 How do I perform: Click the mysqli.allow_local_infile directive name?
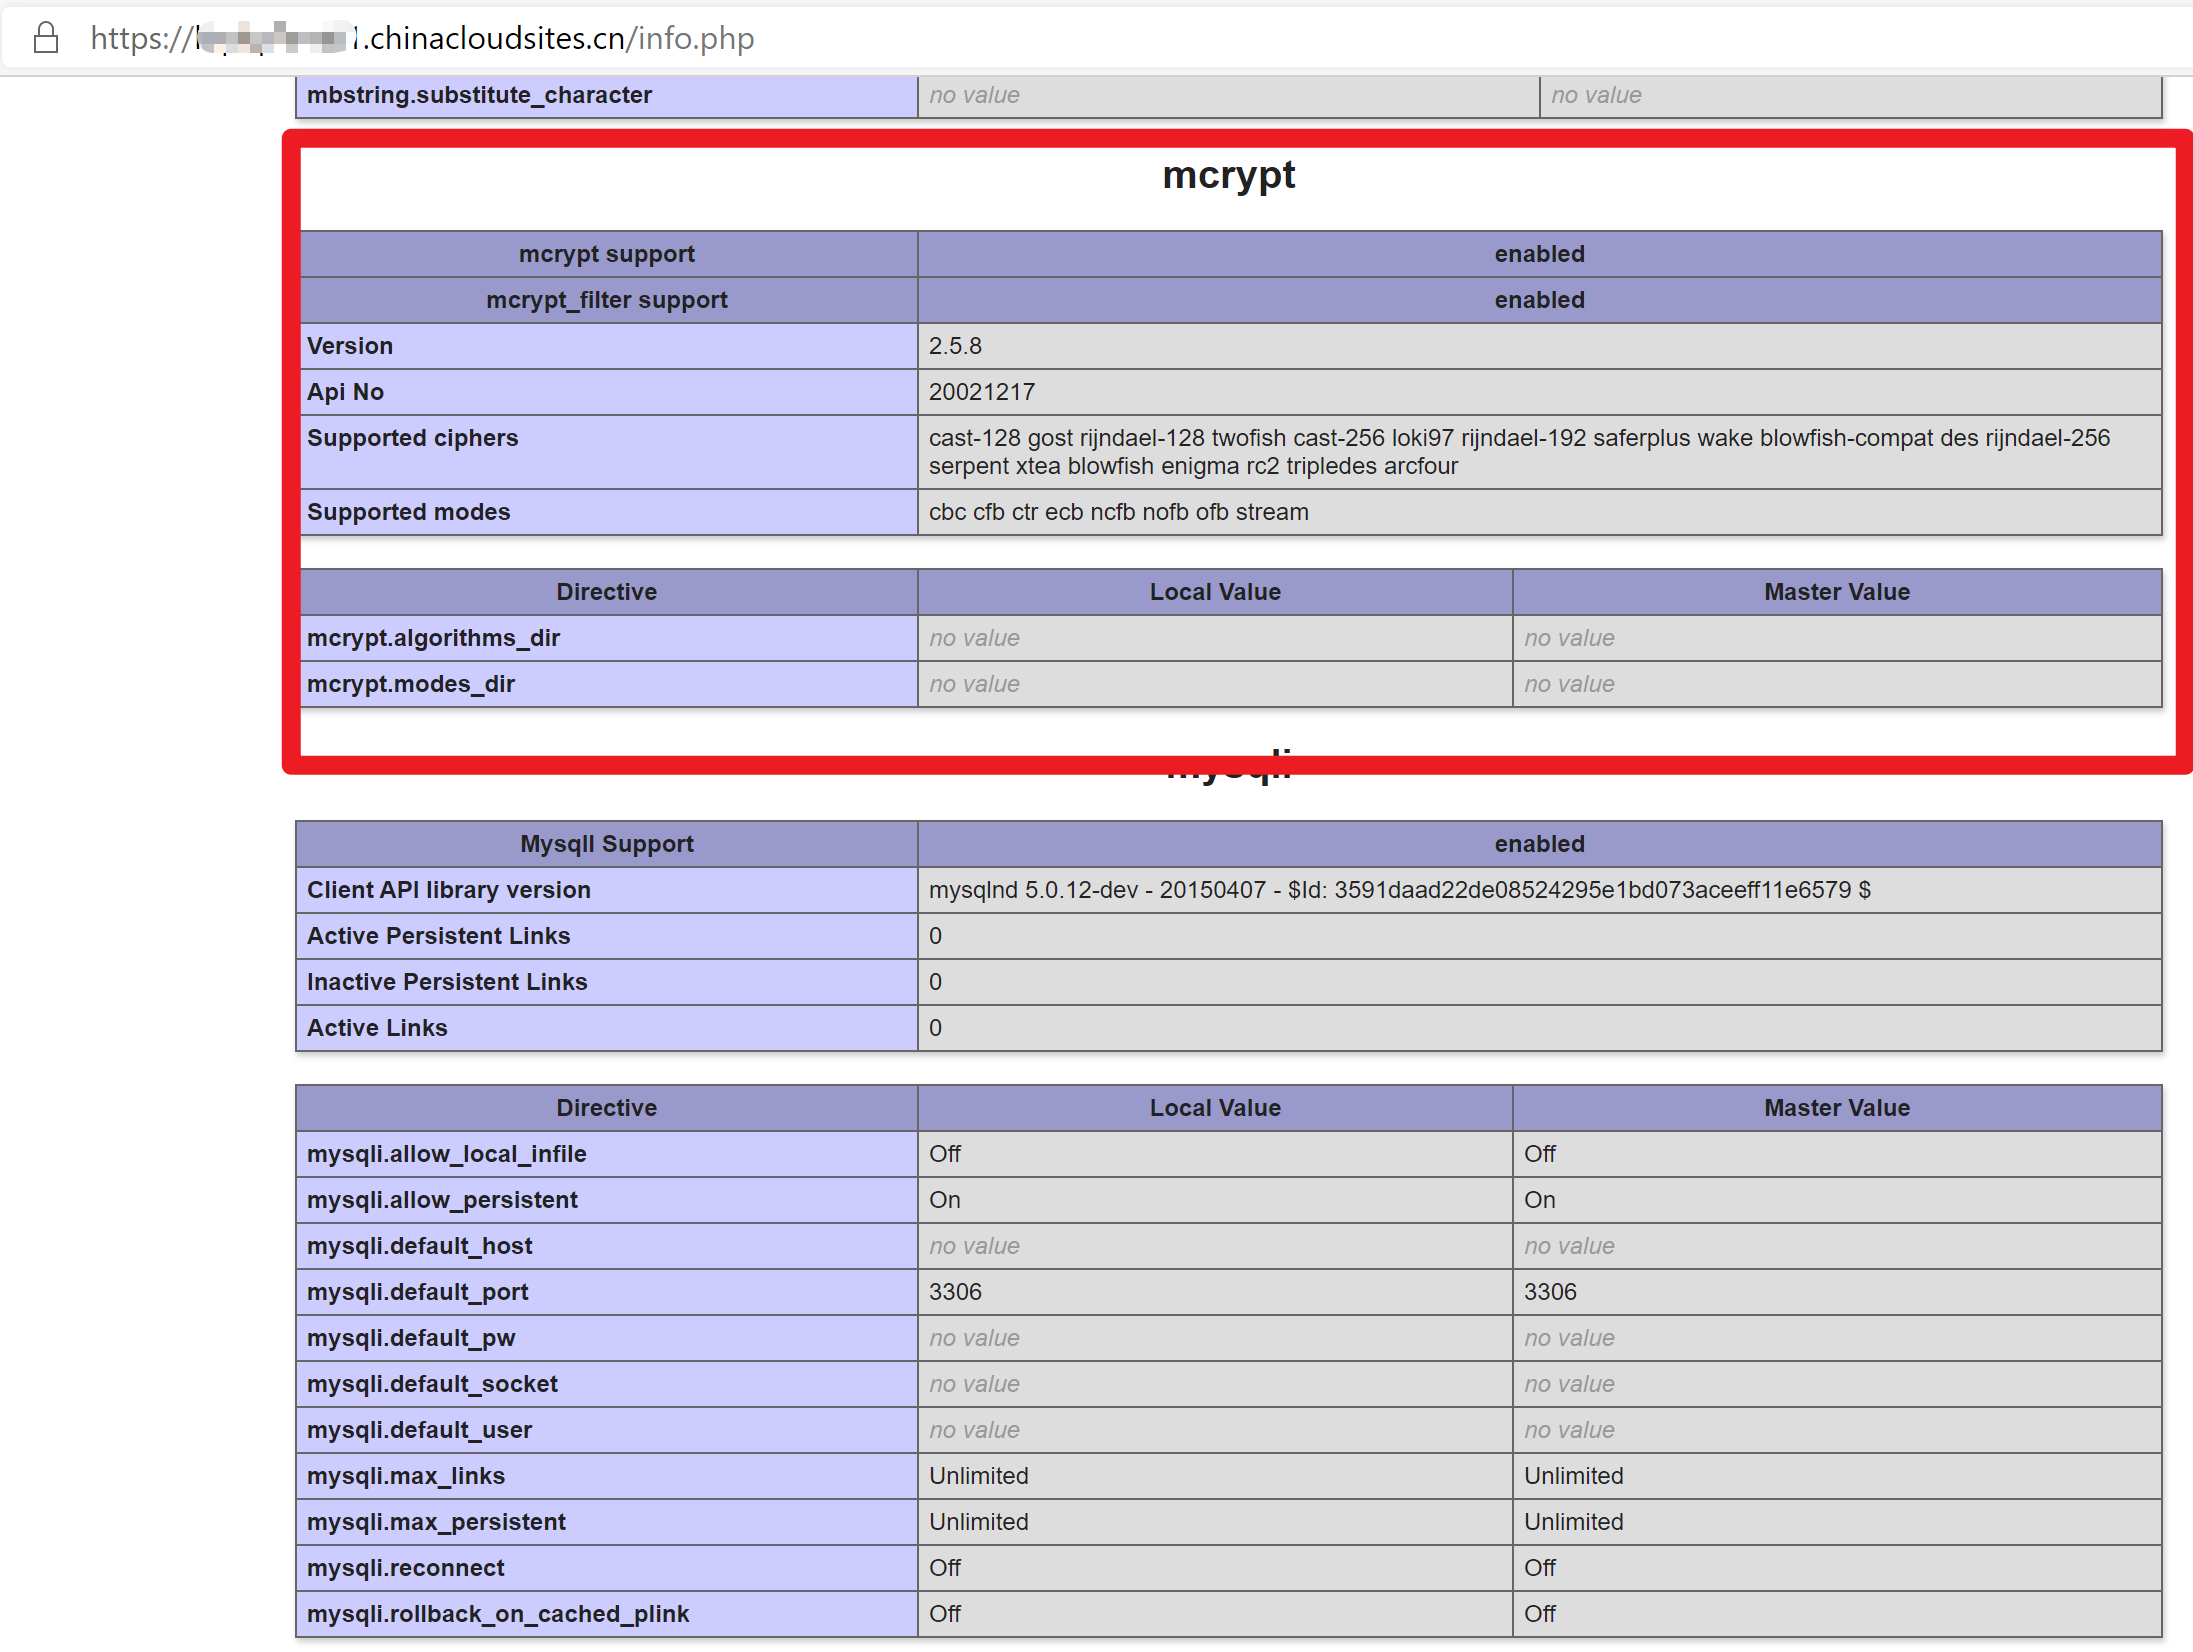[x=446, y=1154]
